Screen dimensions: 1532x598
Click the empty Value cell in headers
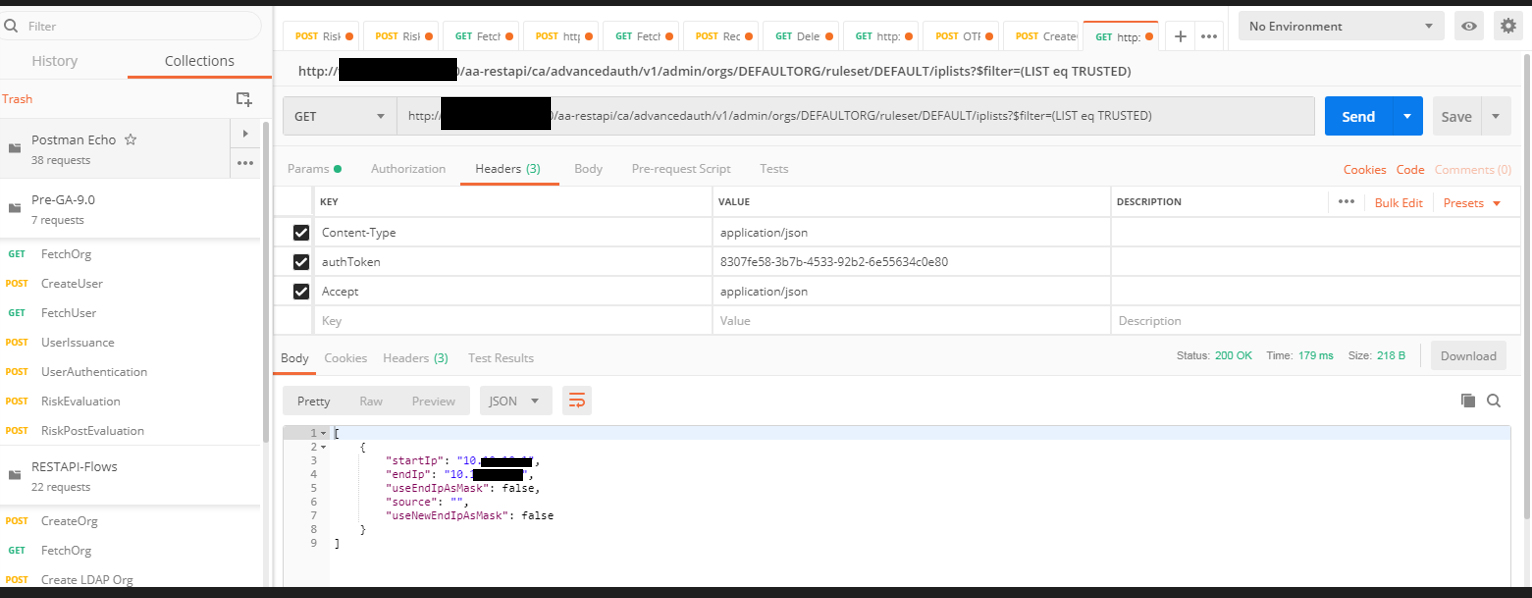tap(912, 321)
